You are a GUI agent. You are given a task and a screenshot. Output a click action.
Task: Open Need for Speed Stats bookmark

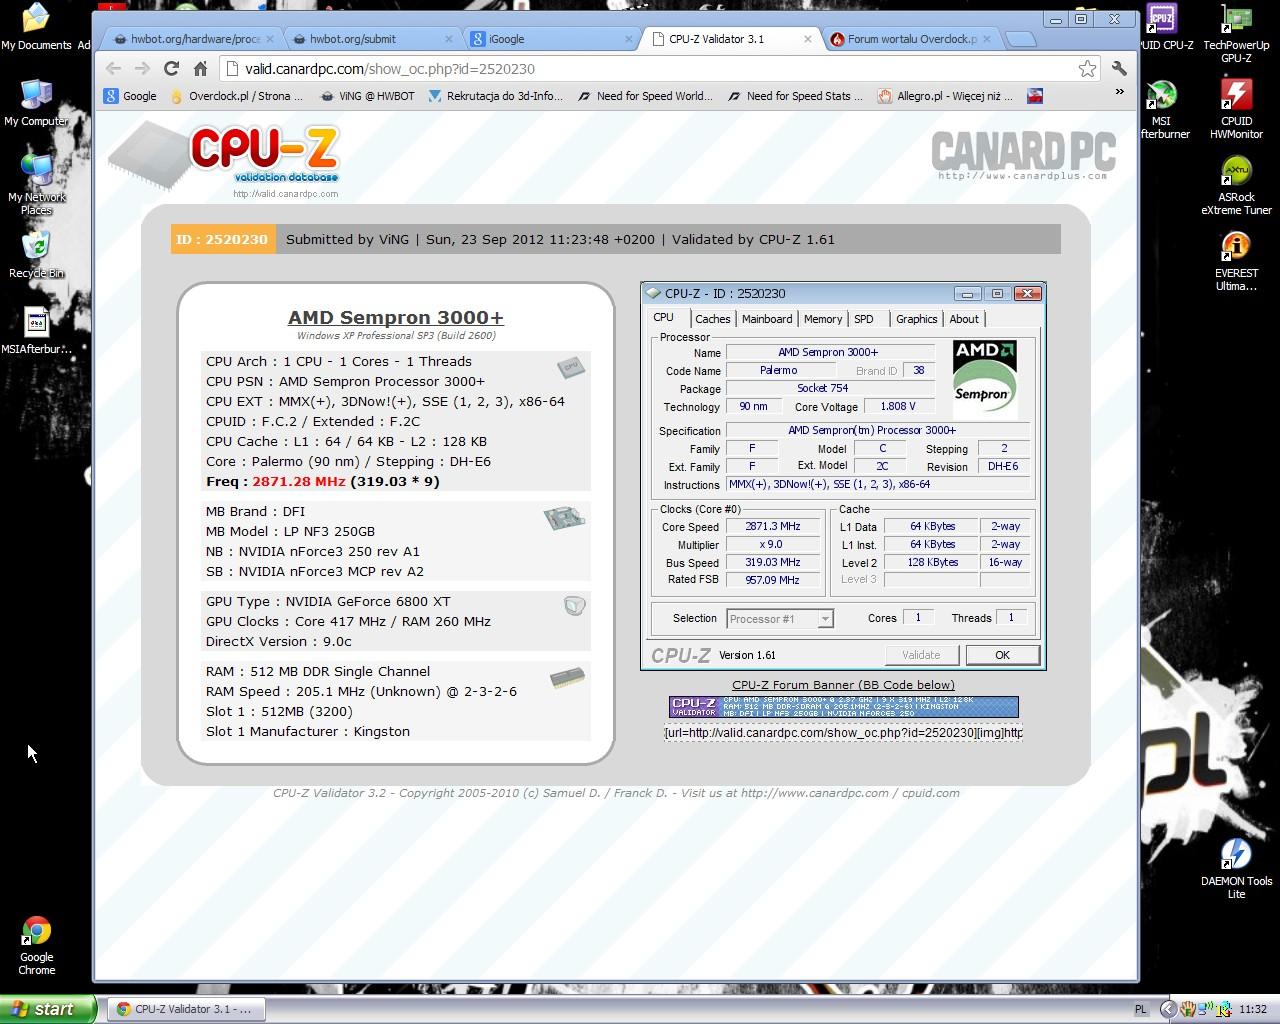(795, 96)
